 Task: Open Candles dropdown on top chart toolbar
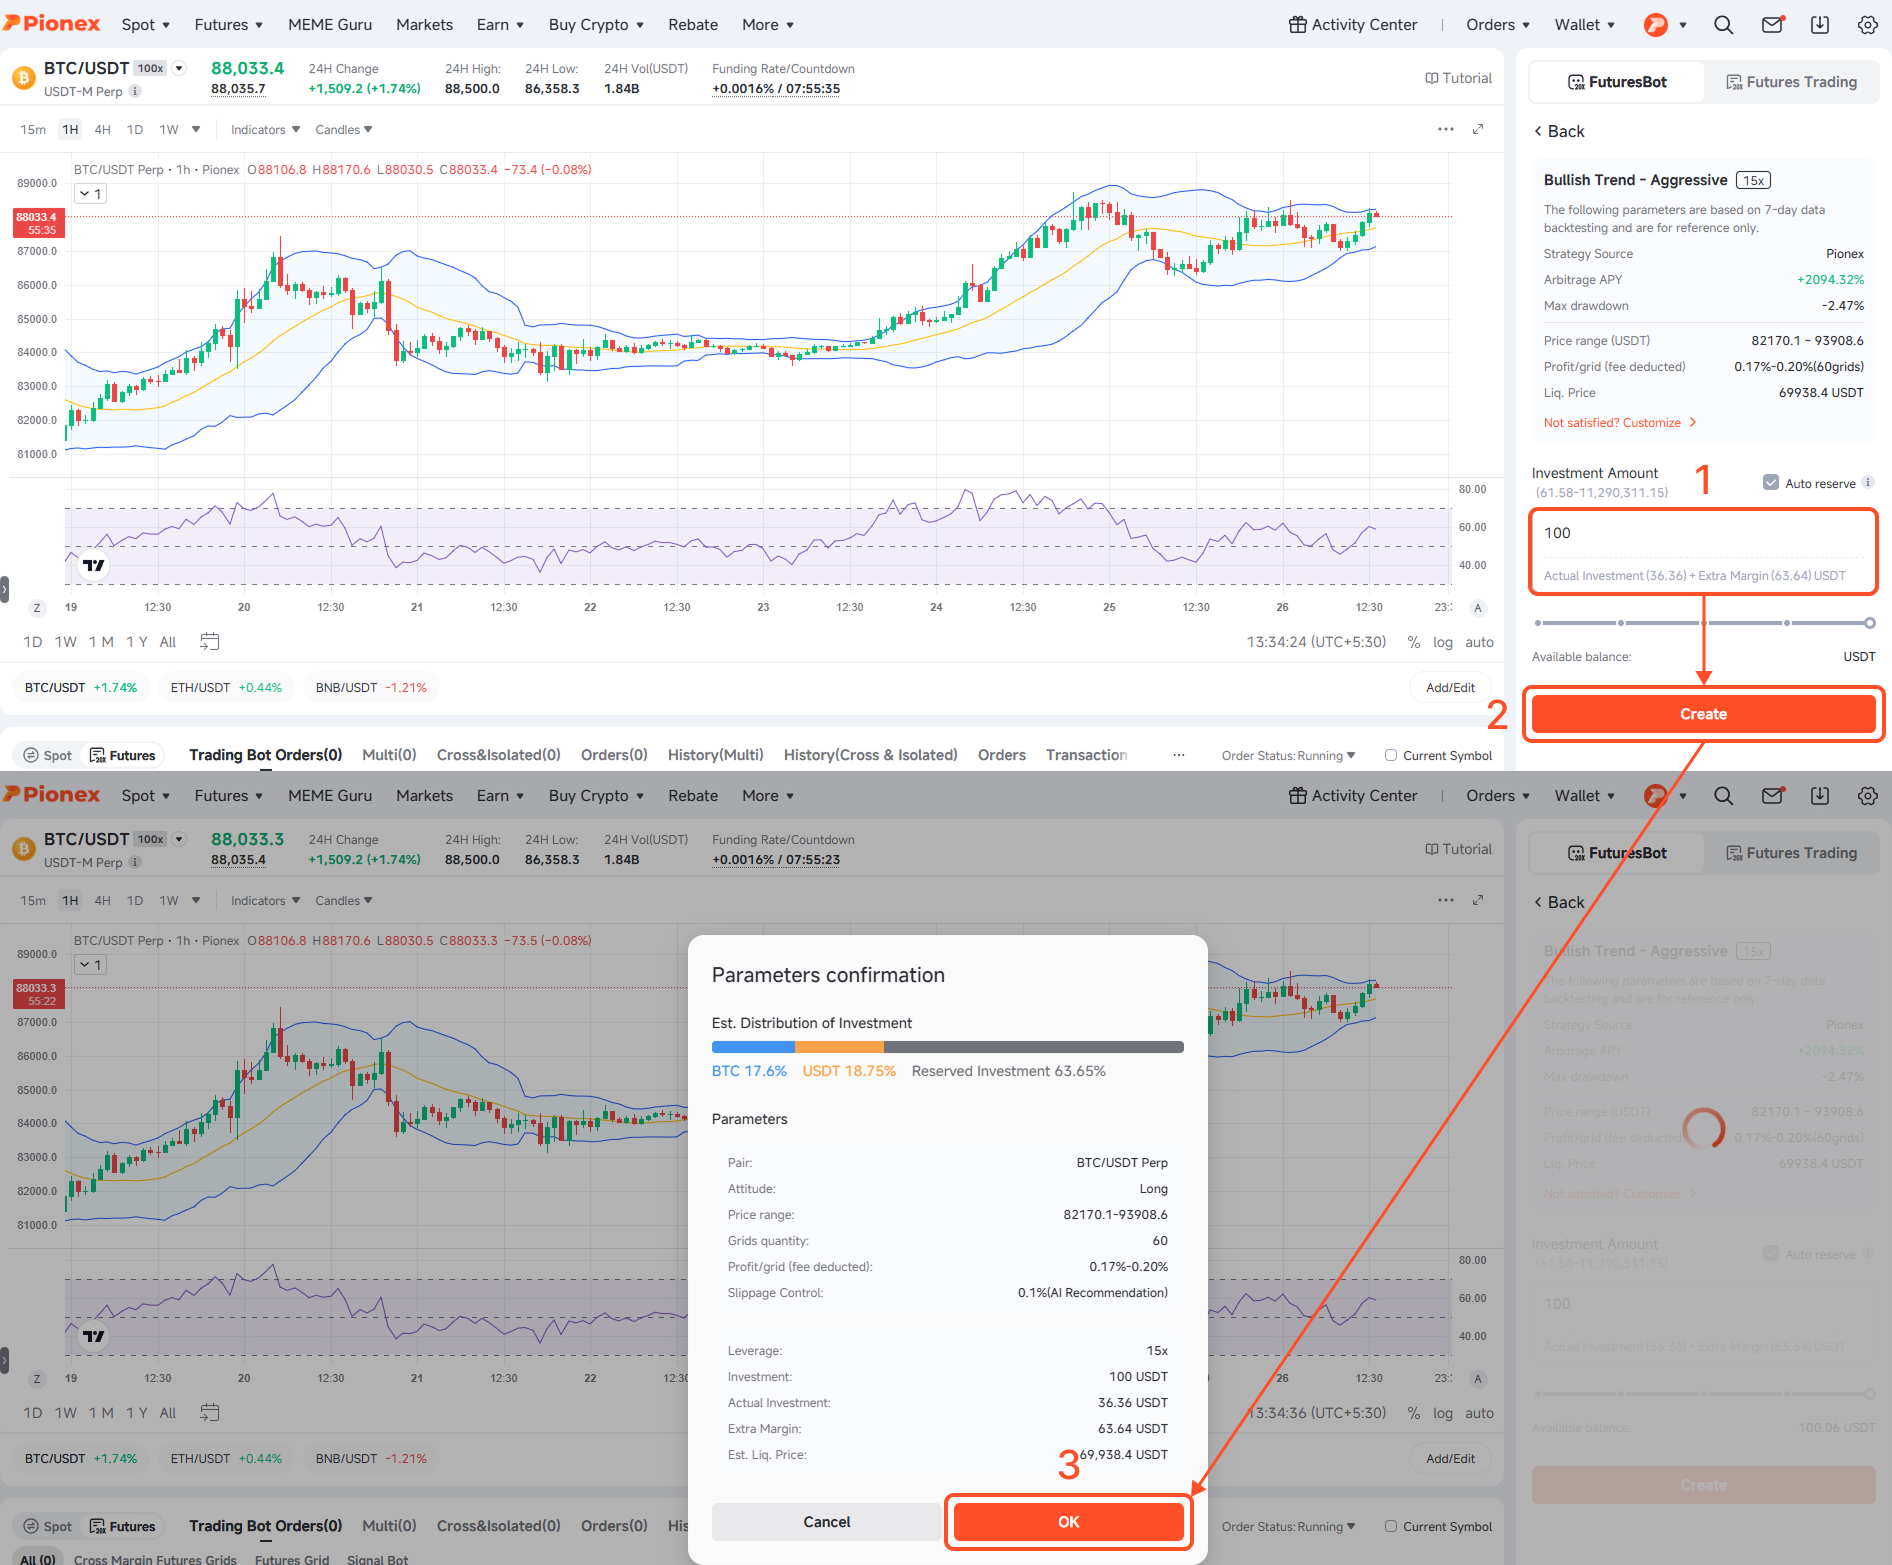point(344,130)
